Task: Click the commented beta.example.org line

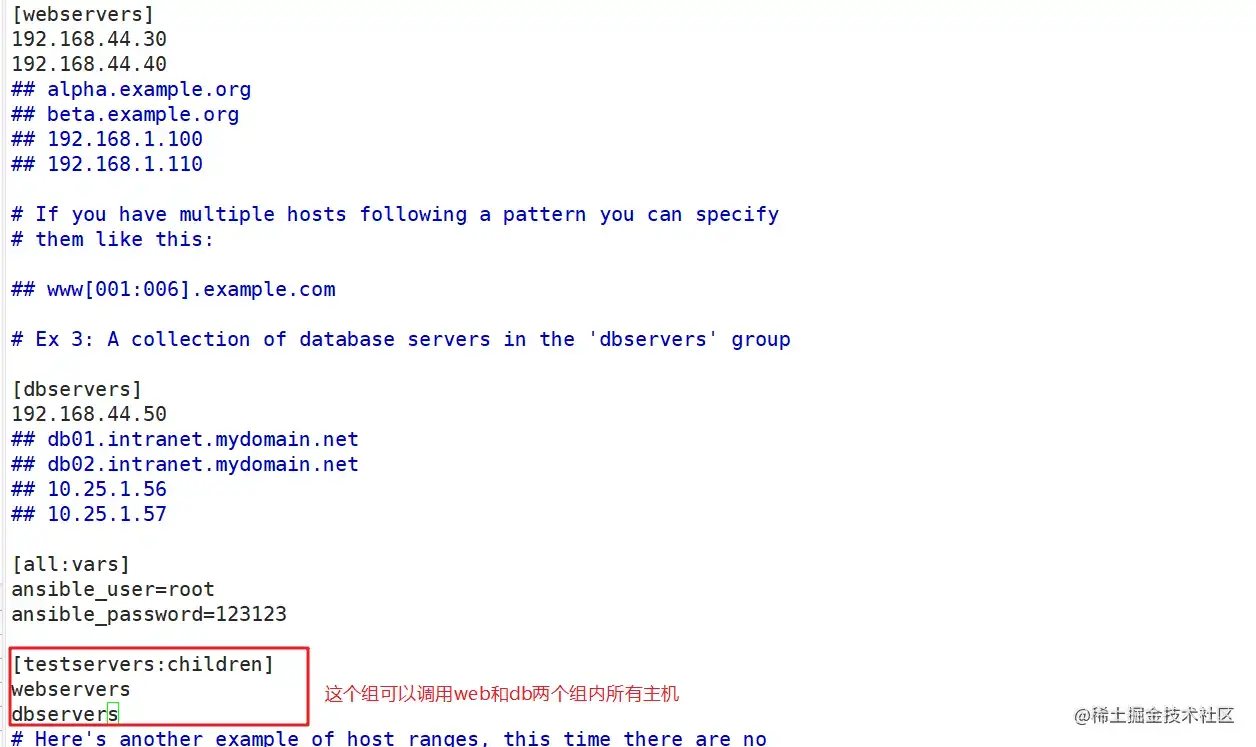Action: (125, 115)
